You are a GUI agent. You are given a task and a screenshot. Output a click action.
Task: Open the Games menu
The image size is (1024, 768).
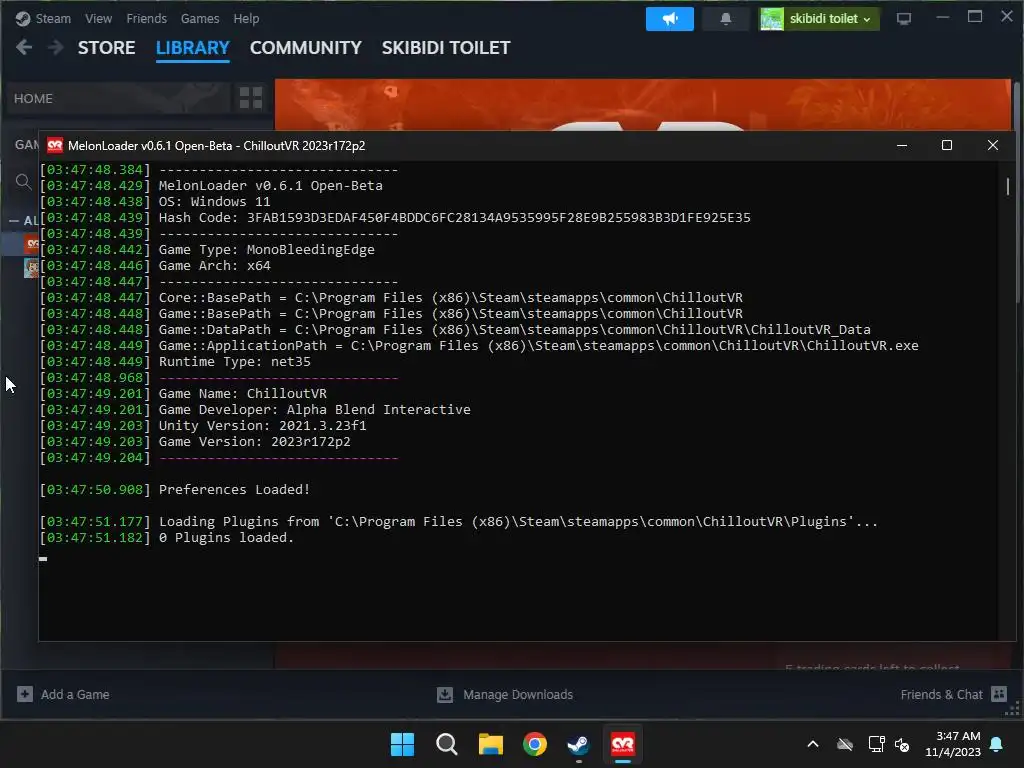200,18
